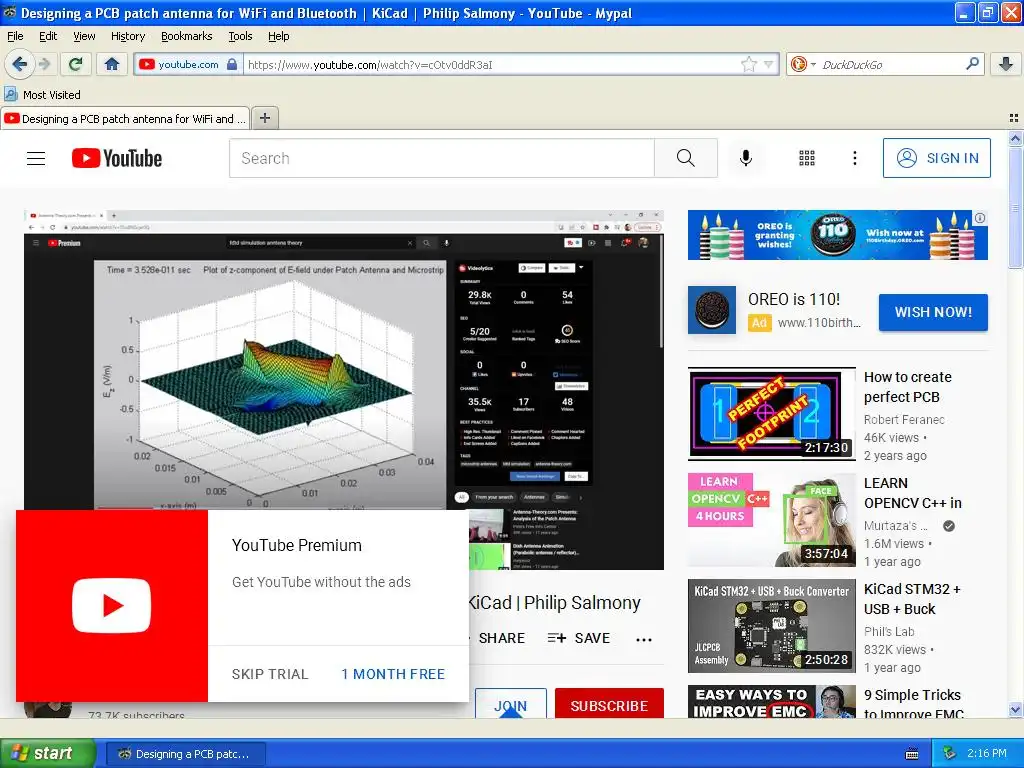Click SKIP TRIAL in Premium popup

[270, 674]
